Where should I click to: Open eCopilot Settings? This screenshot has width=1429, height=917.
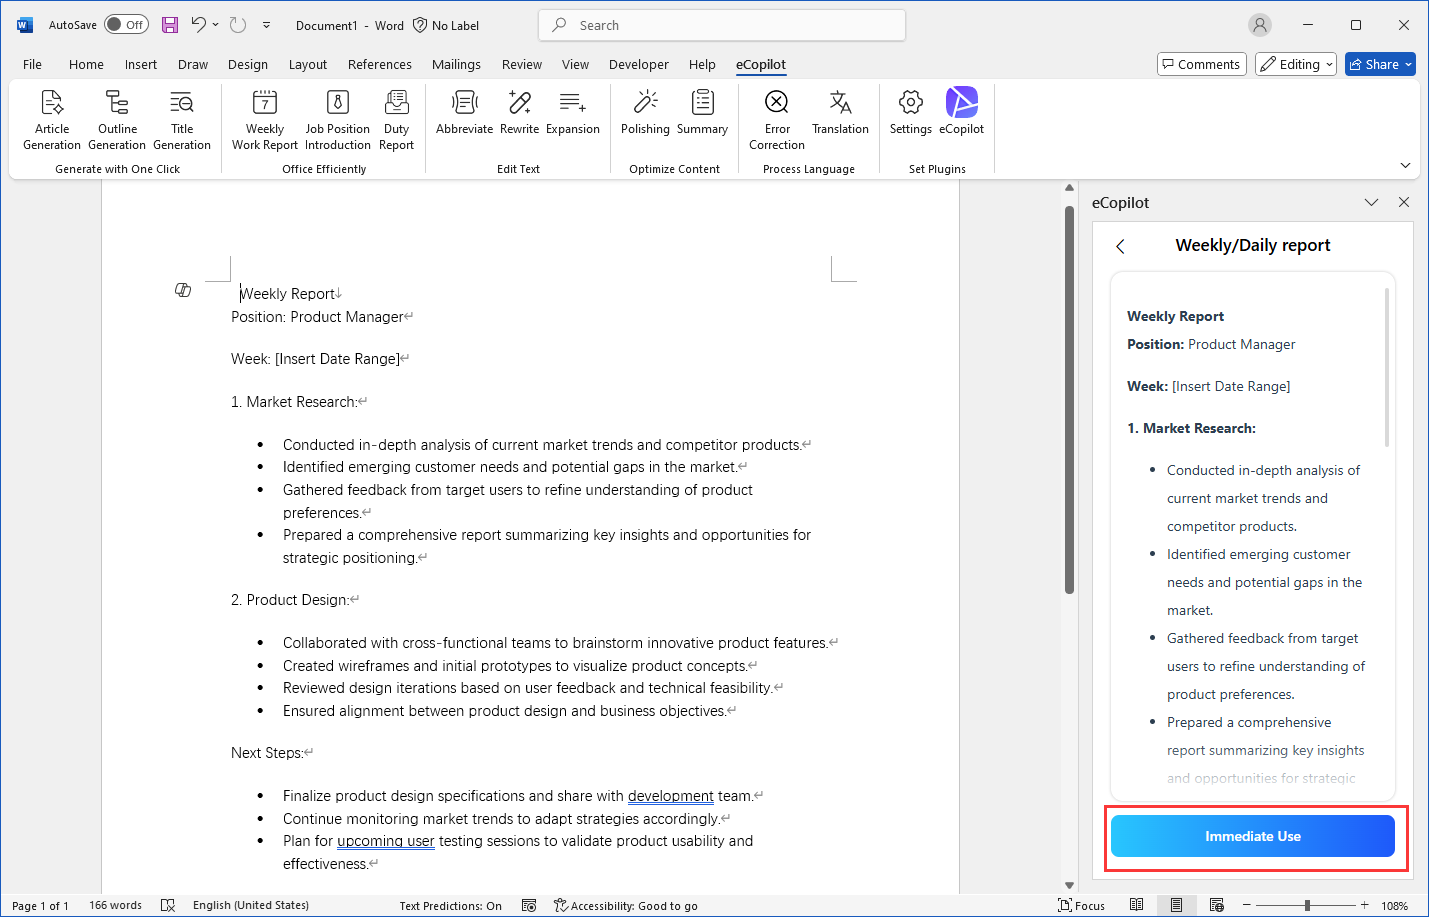(909, 112)
